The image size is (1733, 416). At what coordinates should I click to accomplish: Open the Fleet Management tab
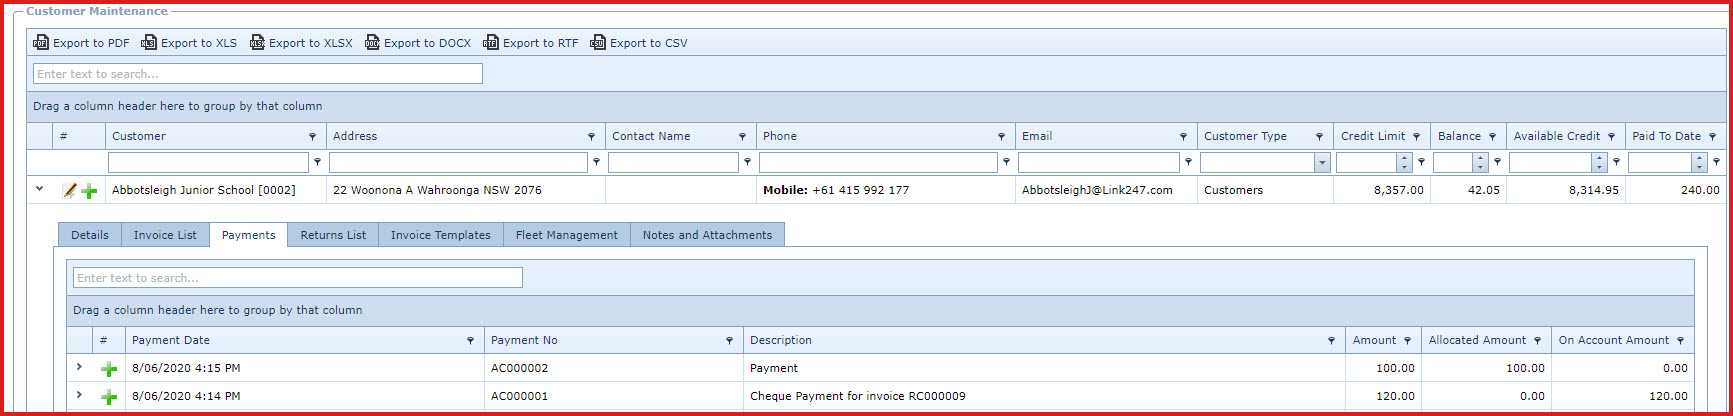566,235
